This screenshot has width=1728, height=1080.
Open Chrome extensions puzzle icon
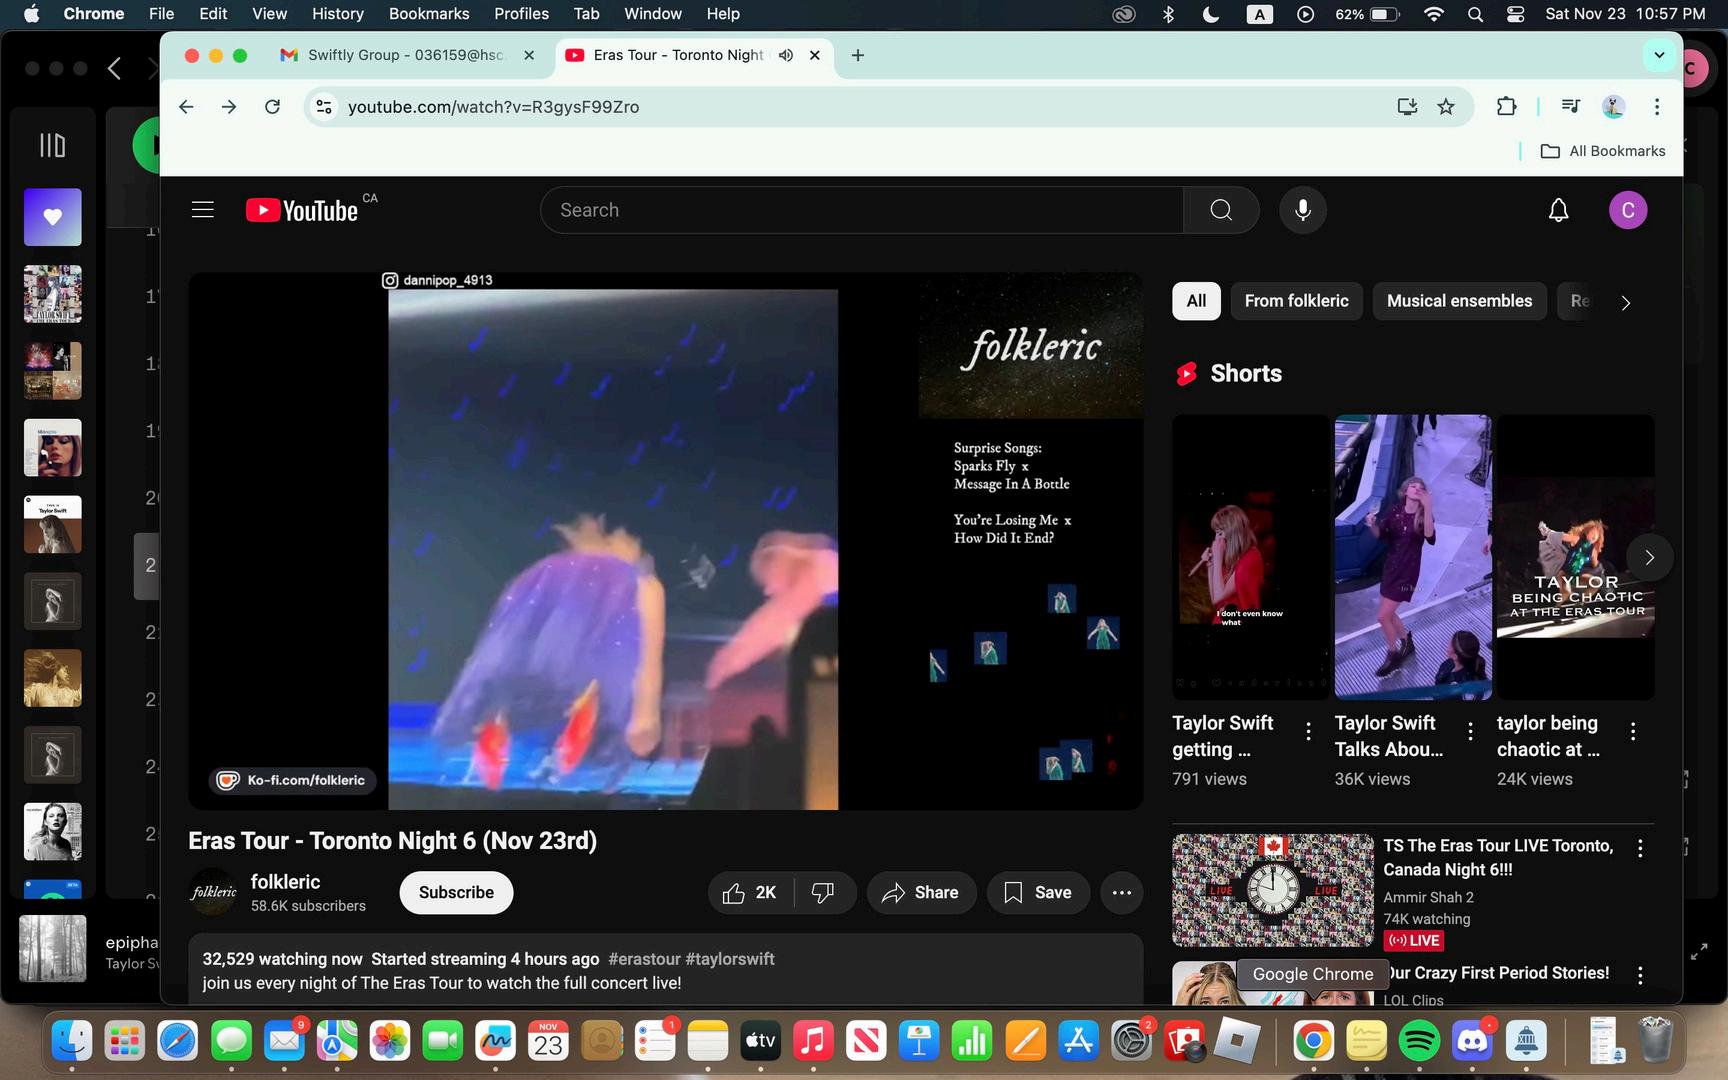click(1506, 107)
